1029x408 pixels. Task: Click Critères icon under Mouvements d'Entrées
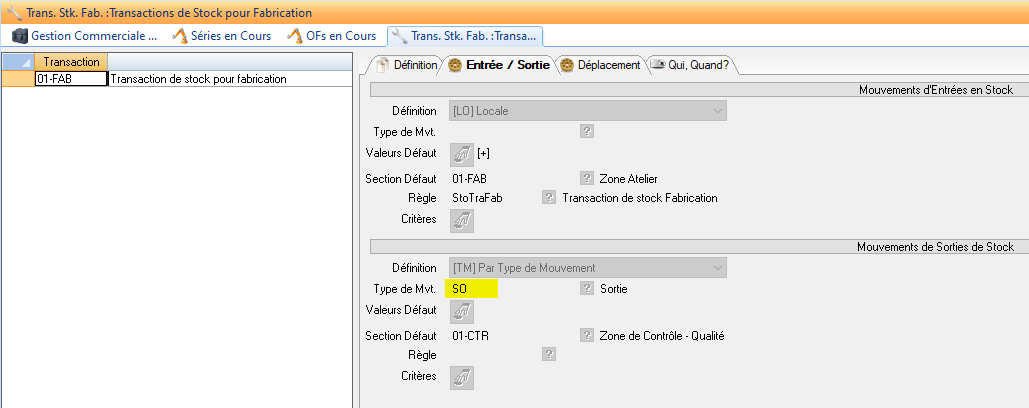click(461, 220)
